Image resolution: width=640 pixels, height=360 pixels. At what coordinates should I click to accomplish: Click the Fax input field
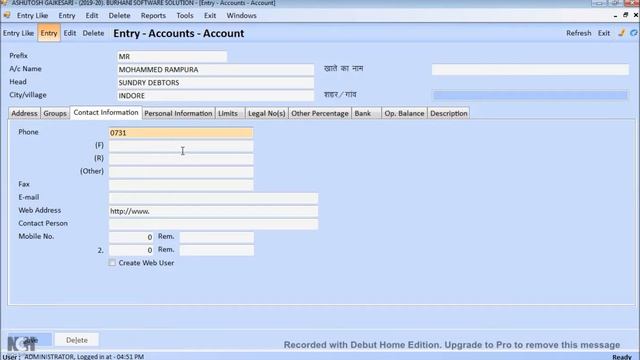(181, 185)
